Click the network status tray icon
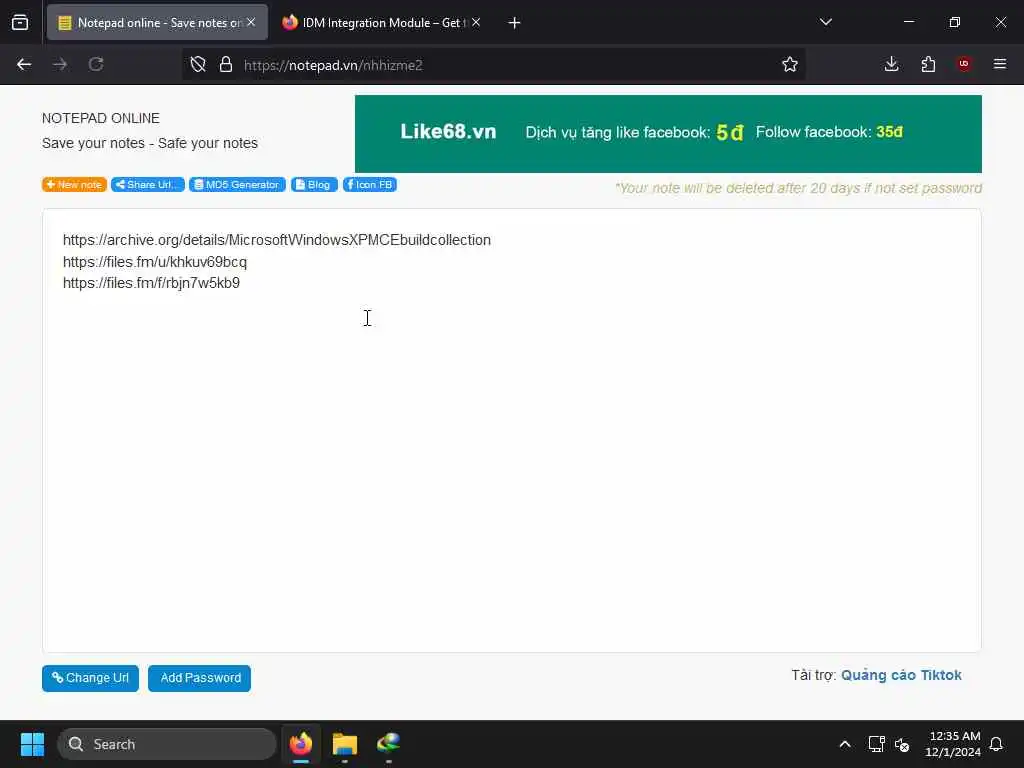Image resolution: width=1024 pixels, height=768 pixels. (x=876, y=744)
